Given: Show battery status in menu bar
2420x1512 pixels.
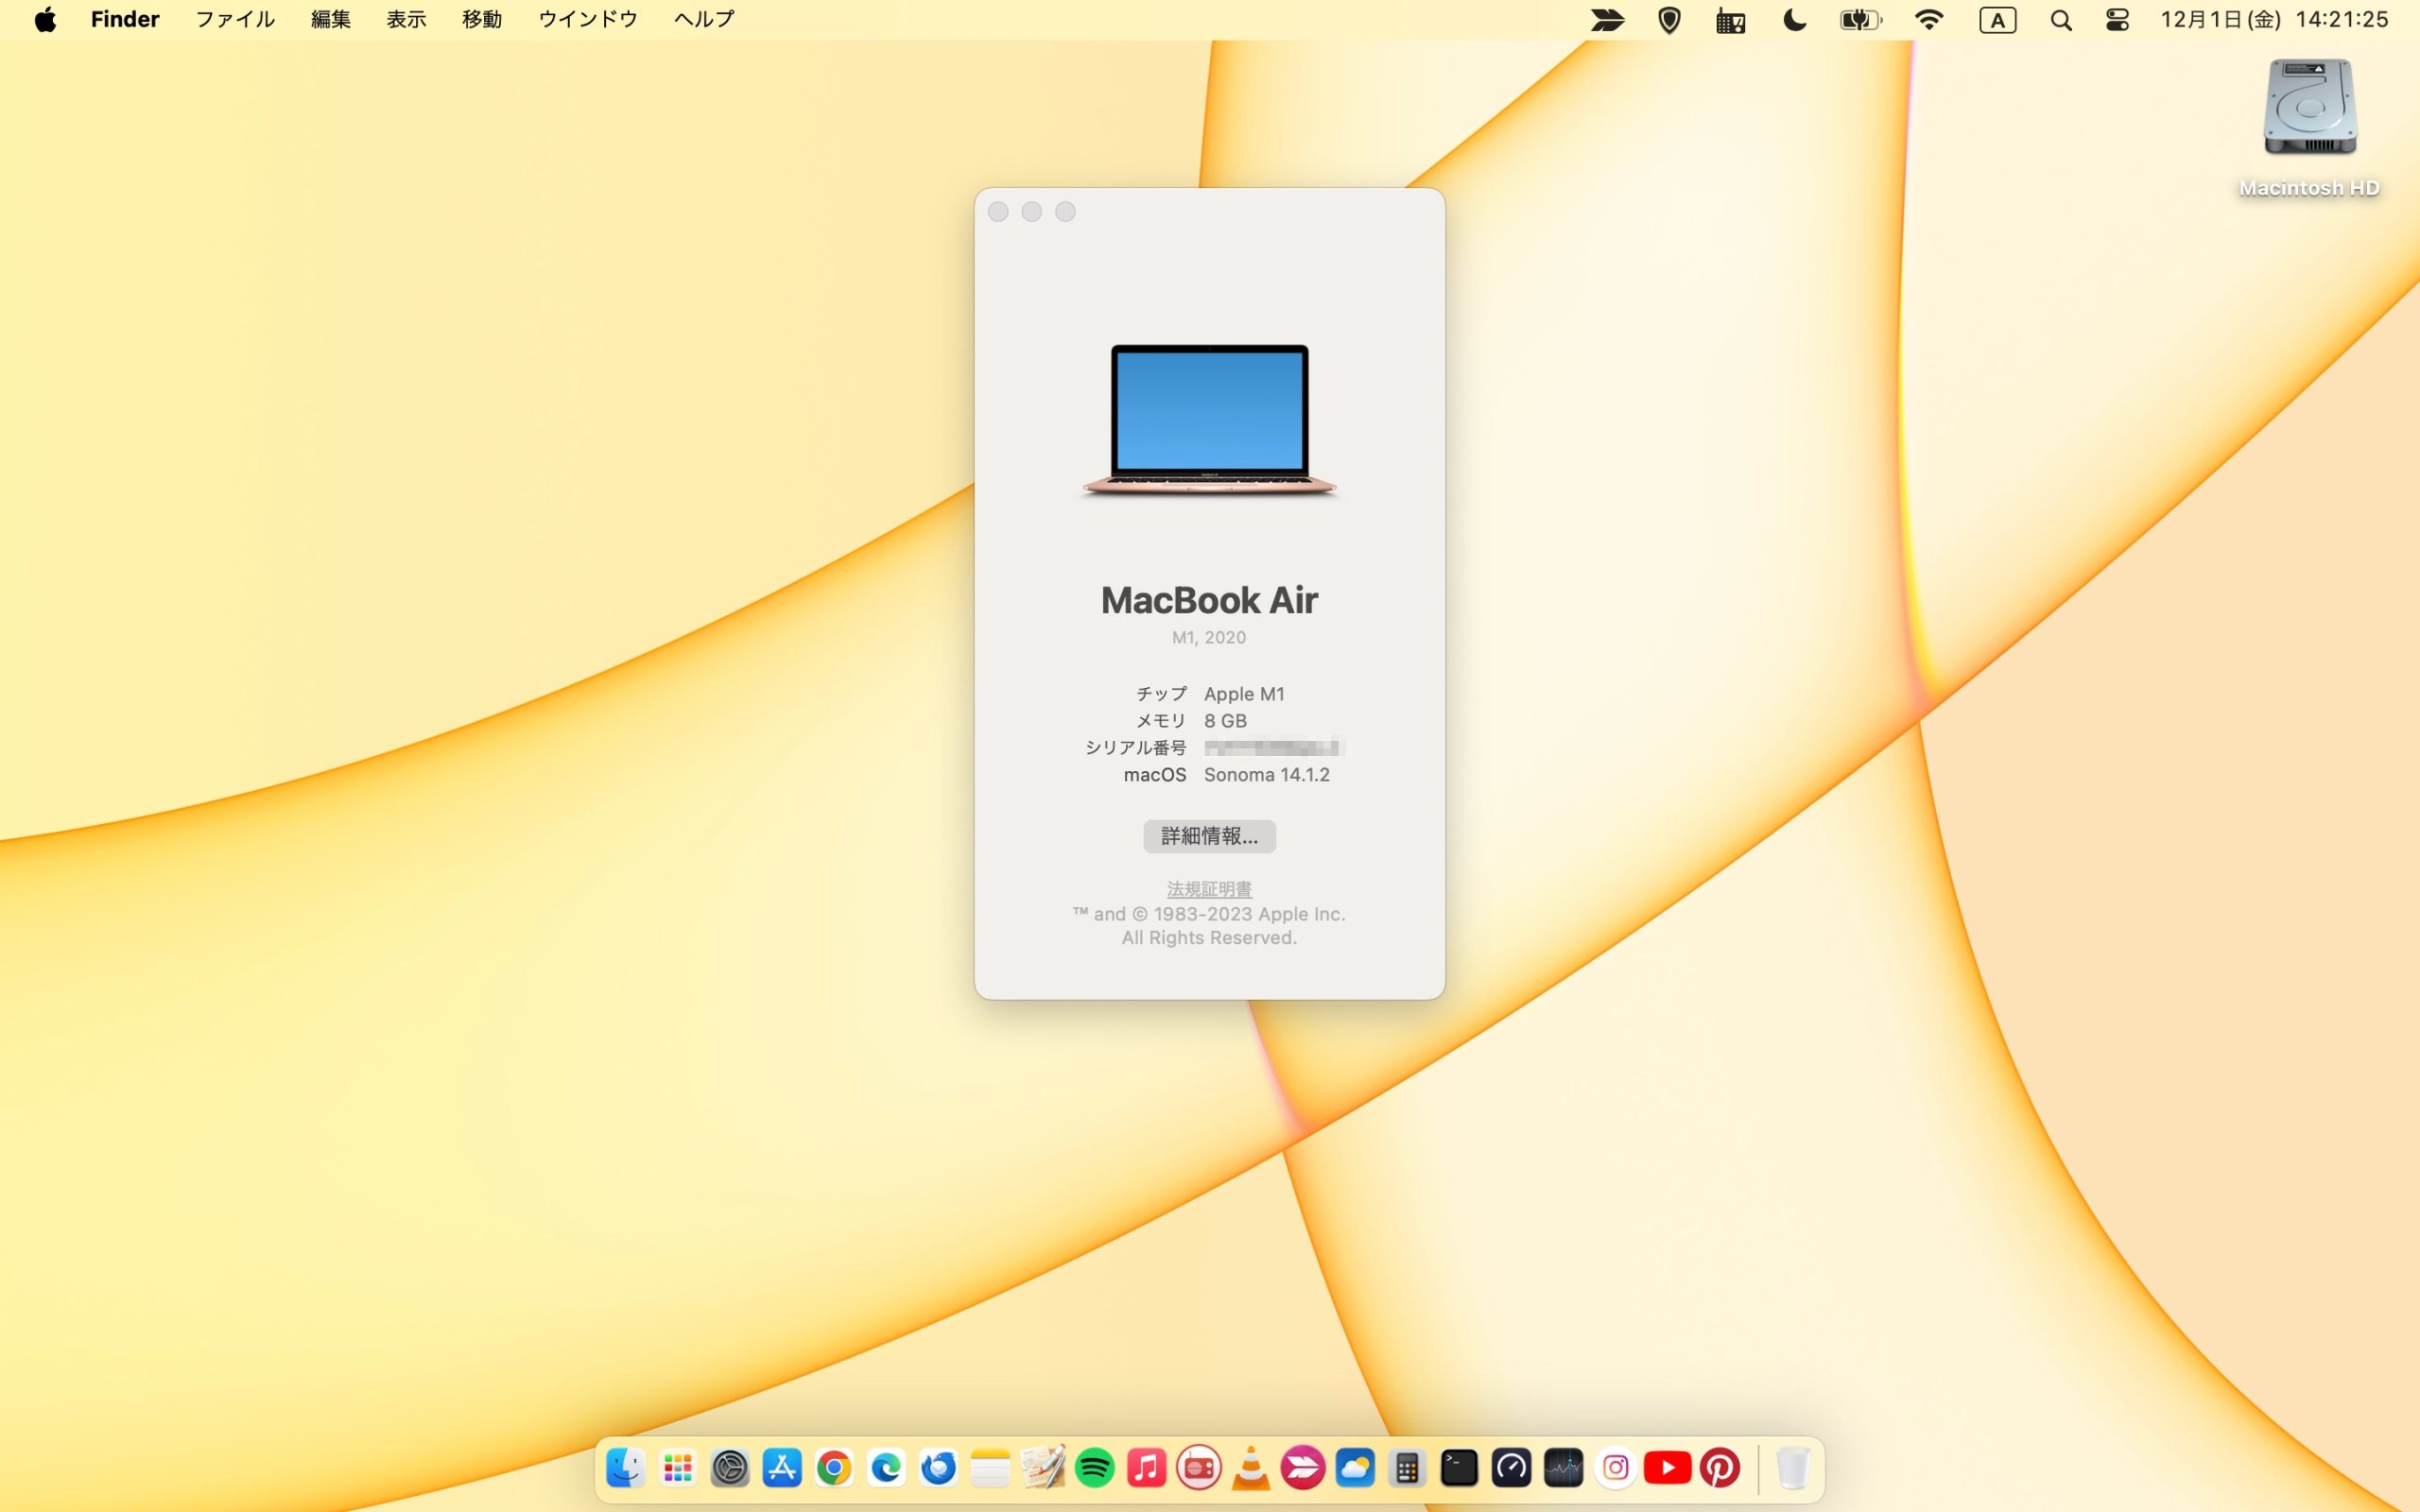Looking at the screenshot, I should [1860, 20].
